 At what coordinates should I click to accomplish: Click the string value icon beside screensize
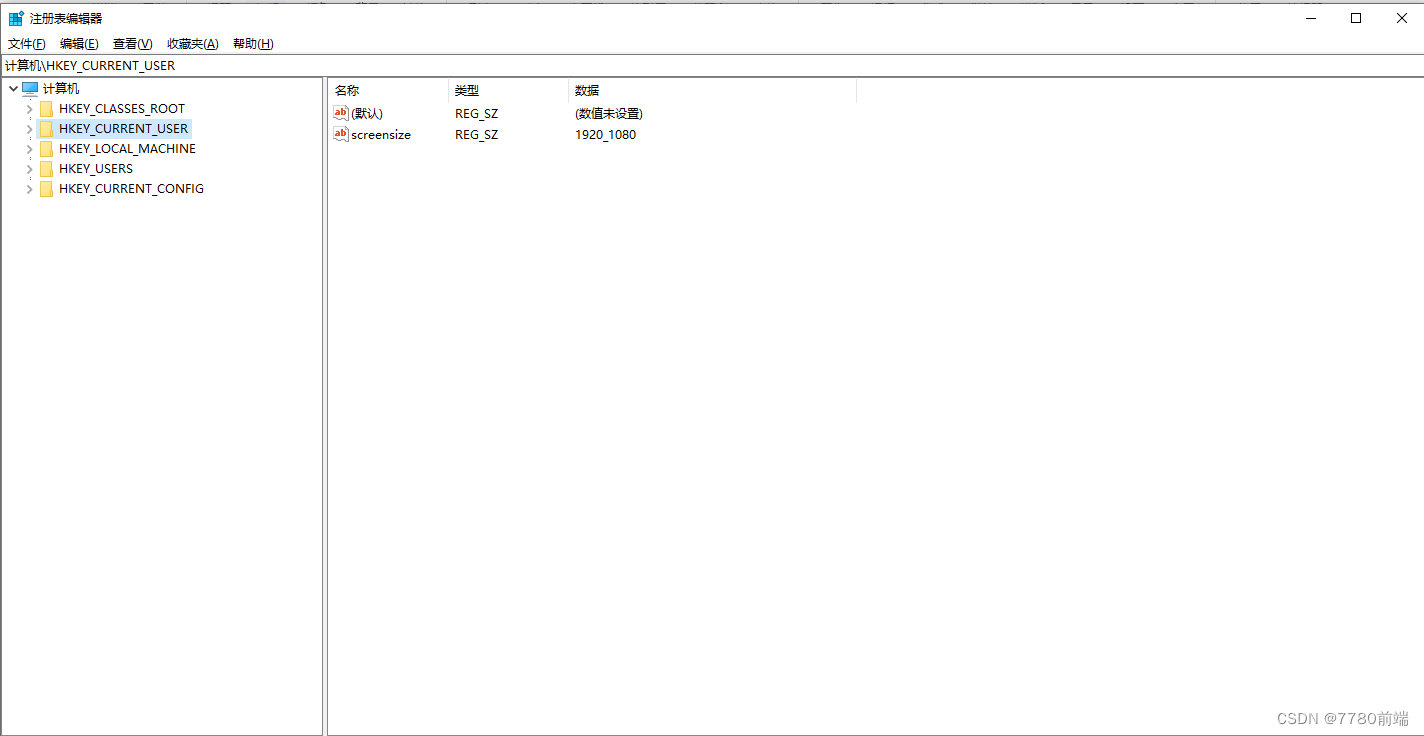coord(341,134)
